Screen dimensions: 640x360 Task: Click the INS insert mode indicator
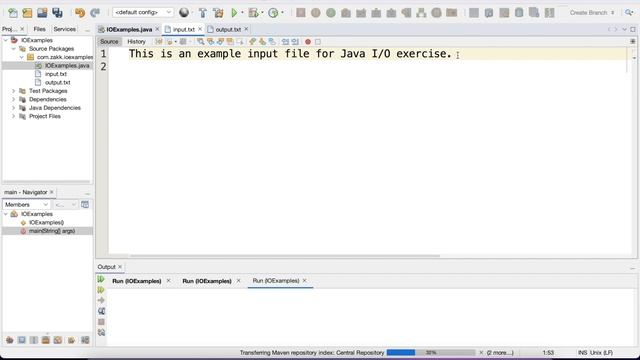(582, 352)
